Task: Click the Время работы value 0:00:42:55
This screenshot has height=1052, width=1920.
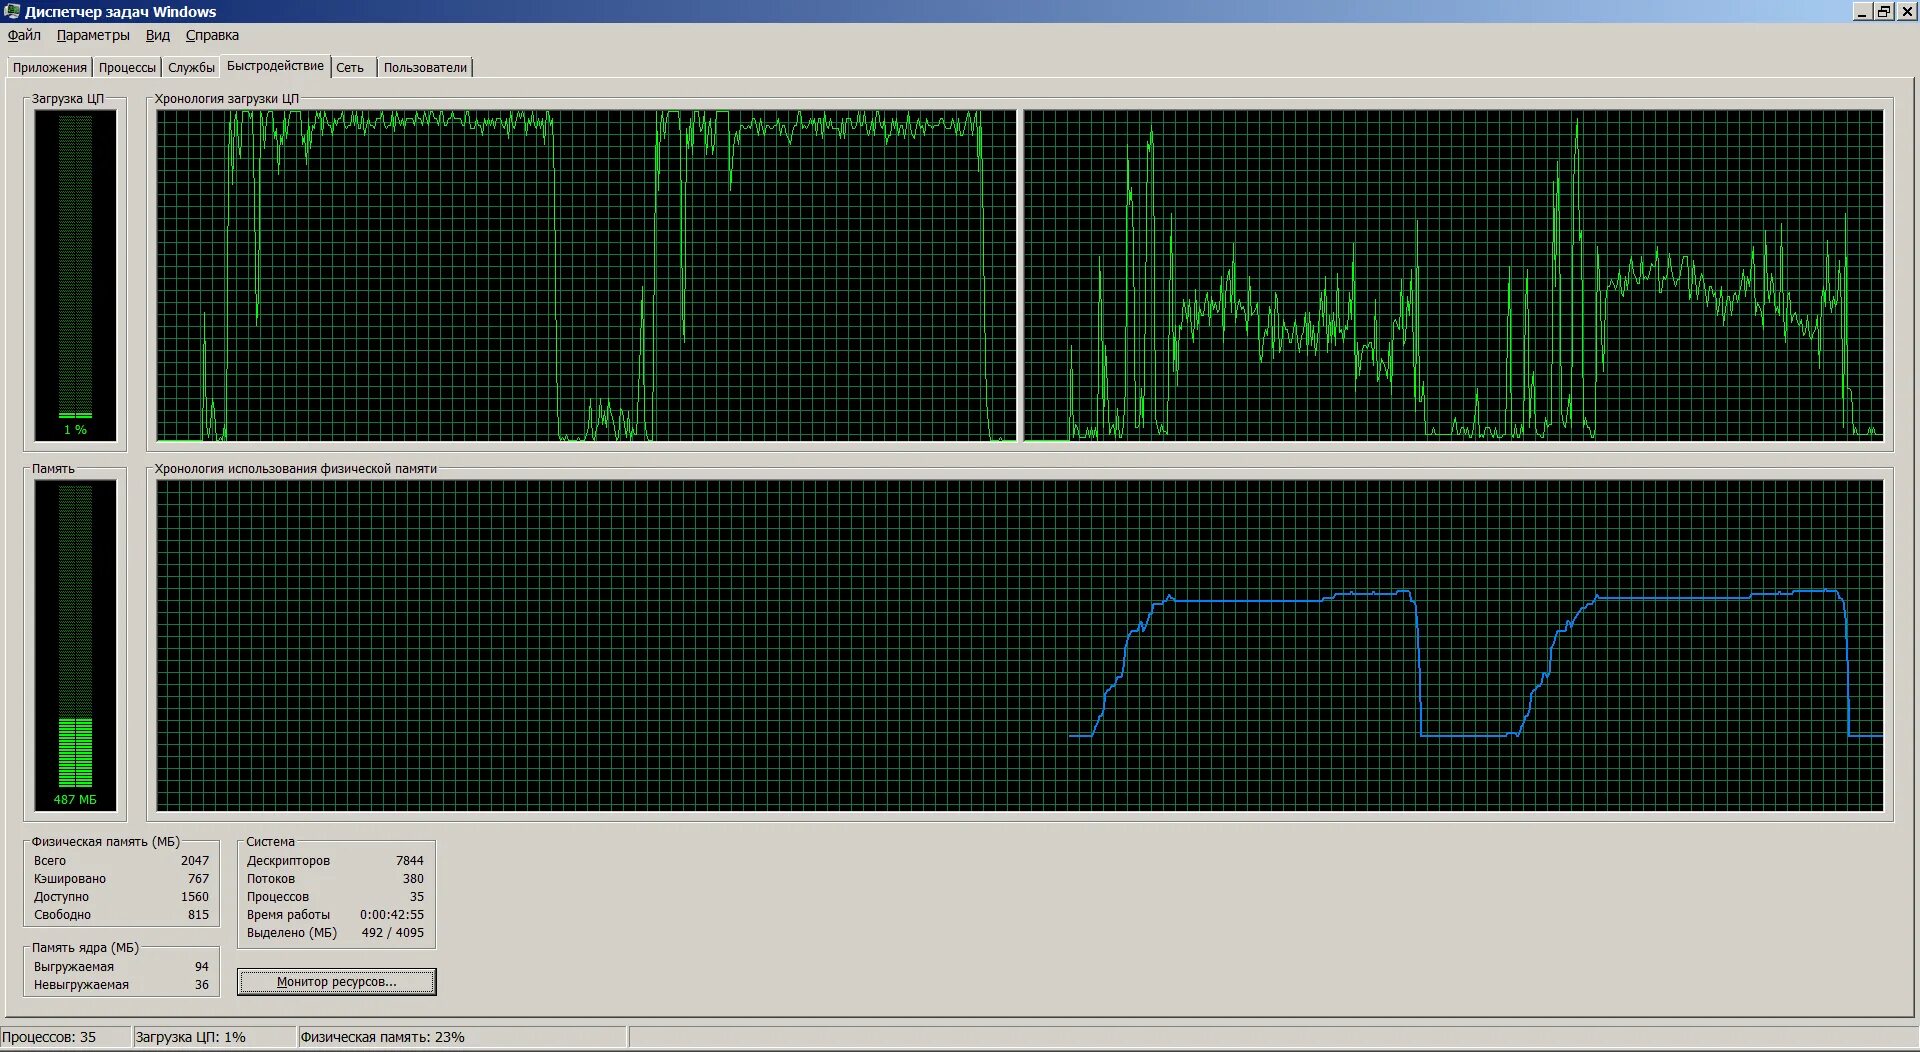Action: [392, 915]
